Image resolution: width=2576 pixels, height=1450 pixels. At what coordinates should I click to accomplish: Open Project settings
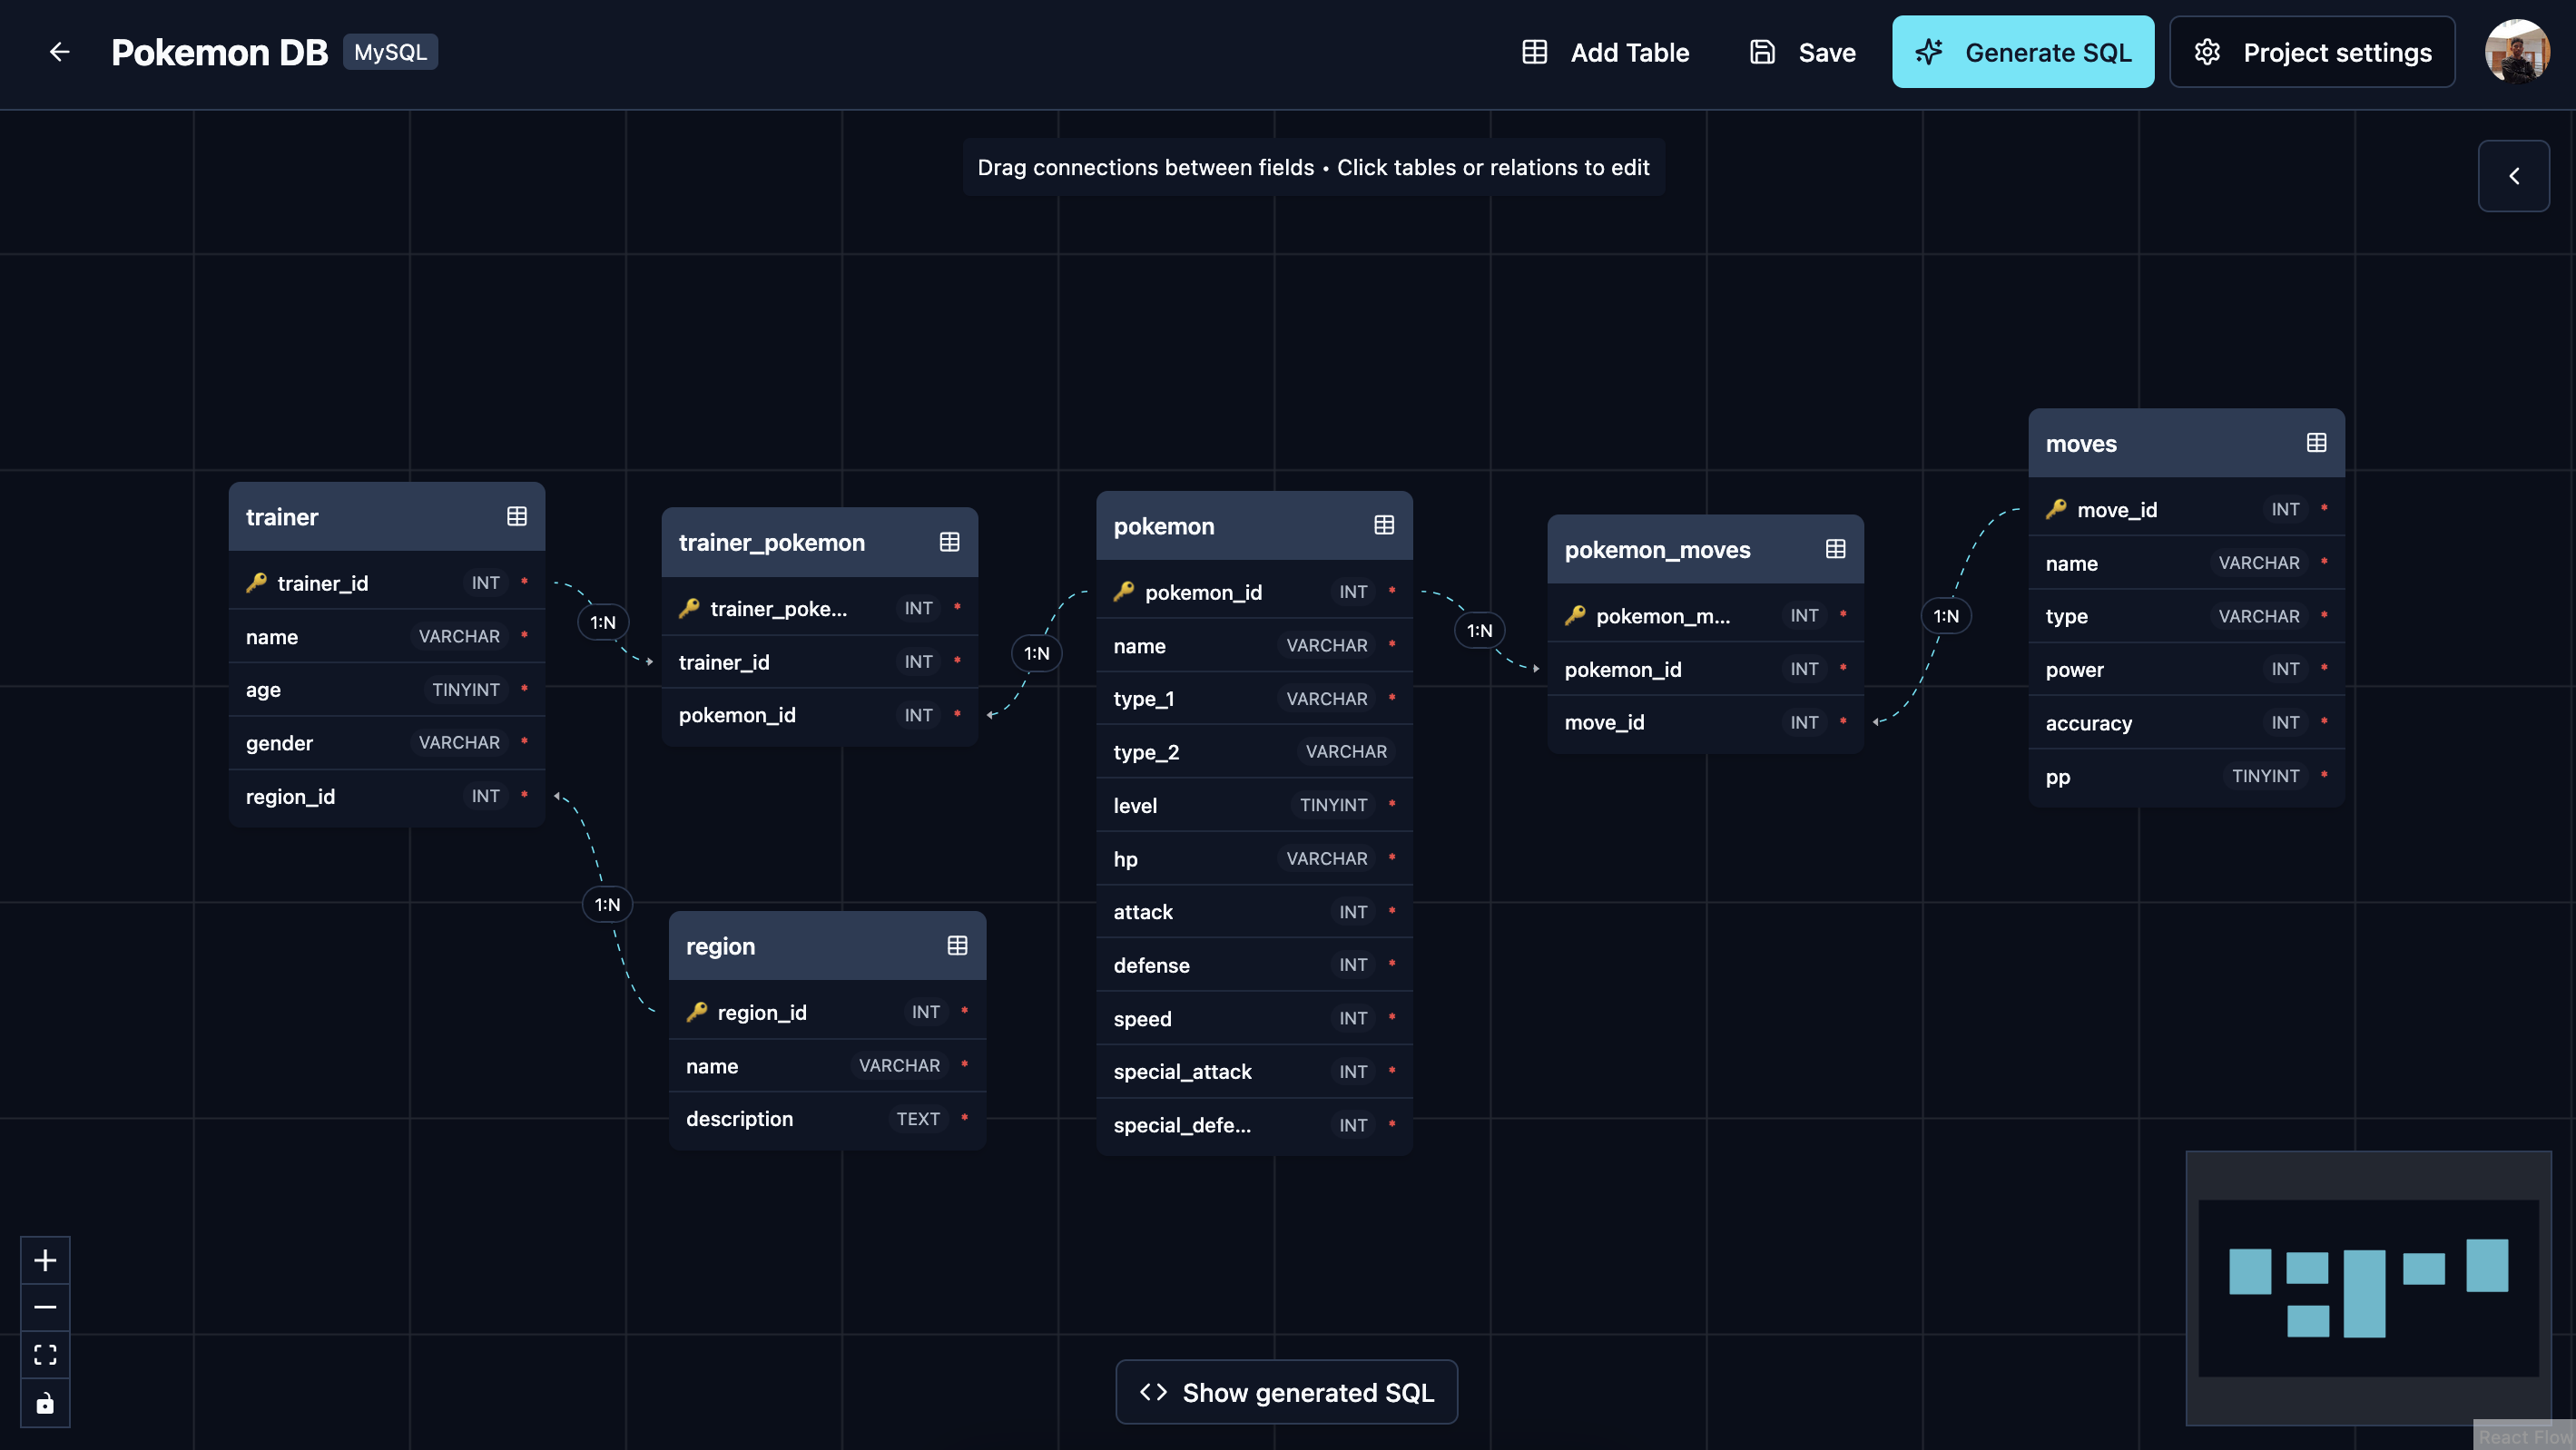pos(2312,52)
